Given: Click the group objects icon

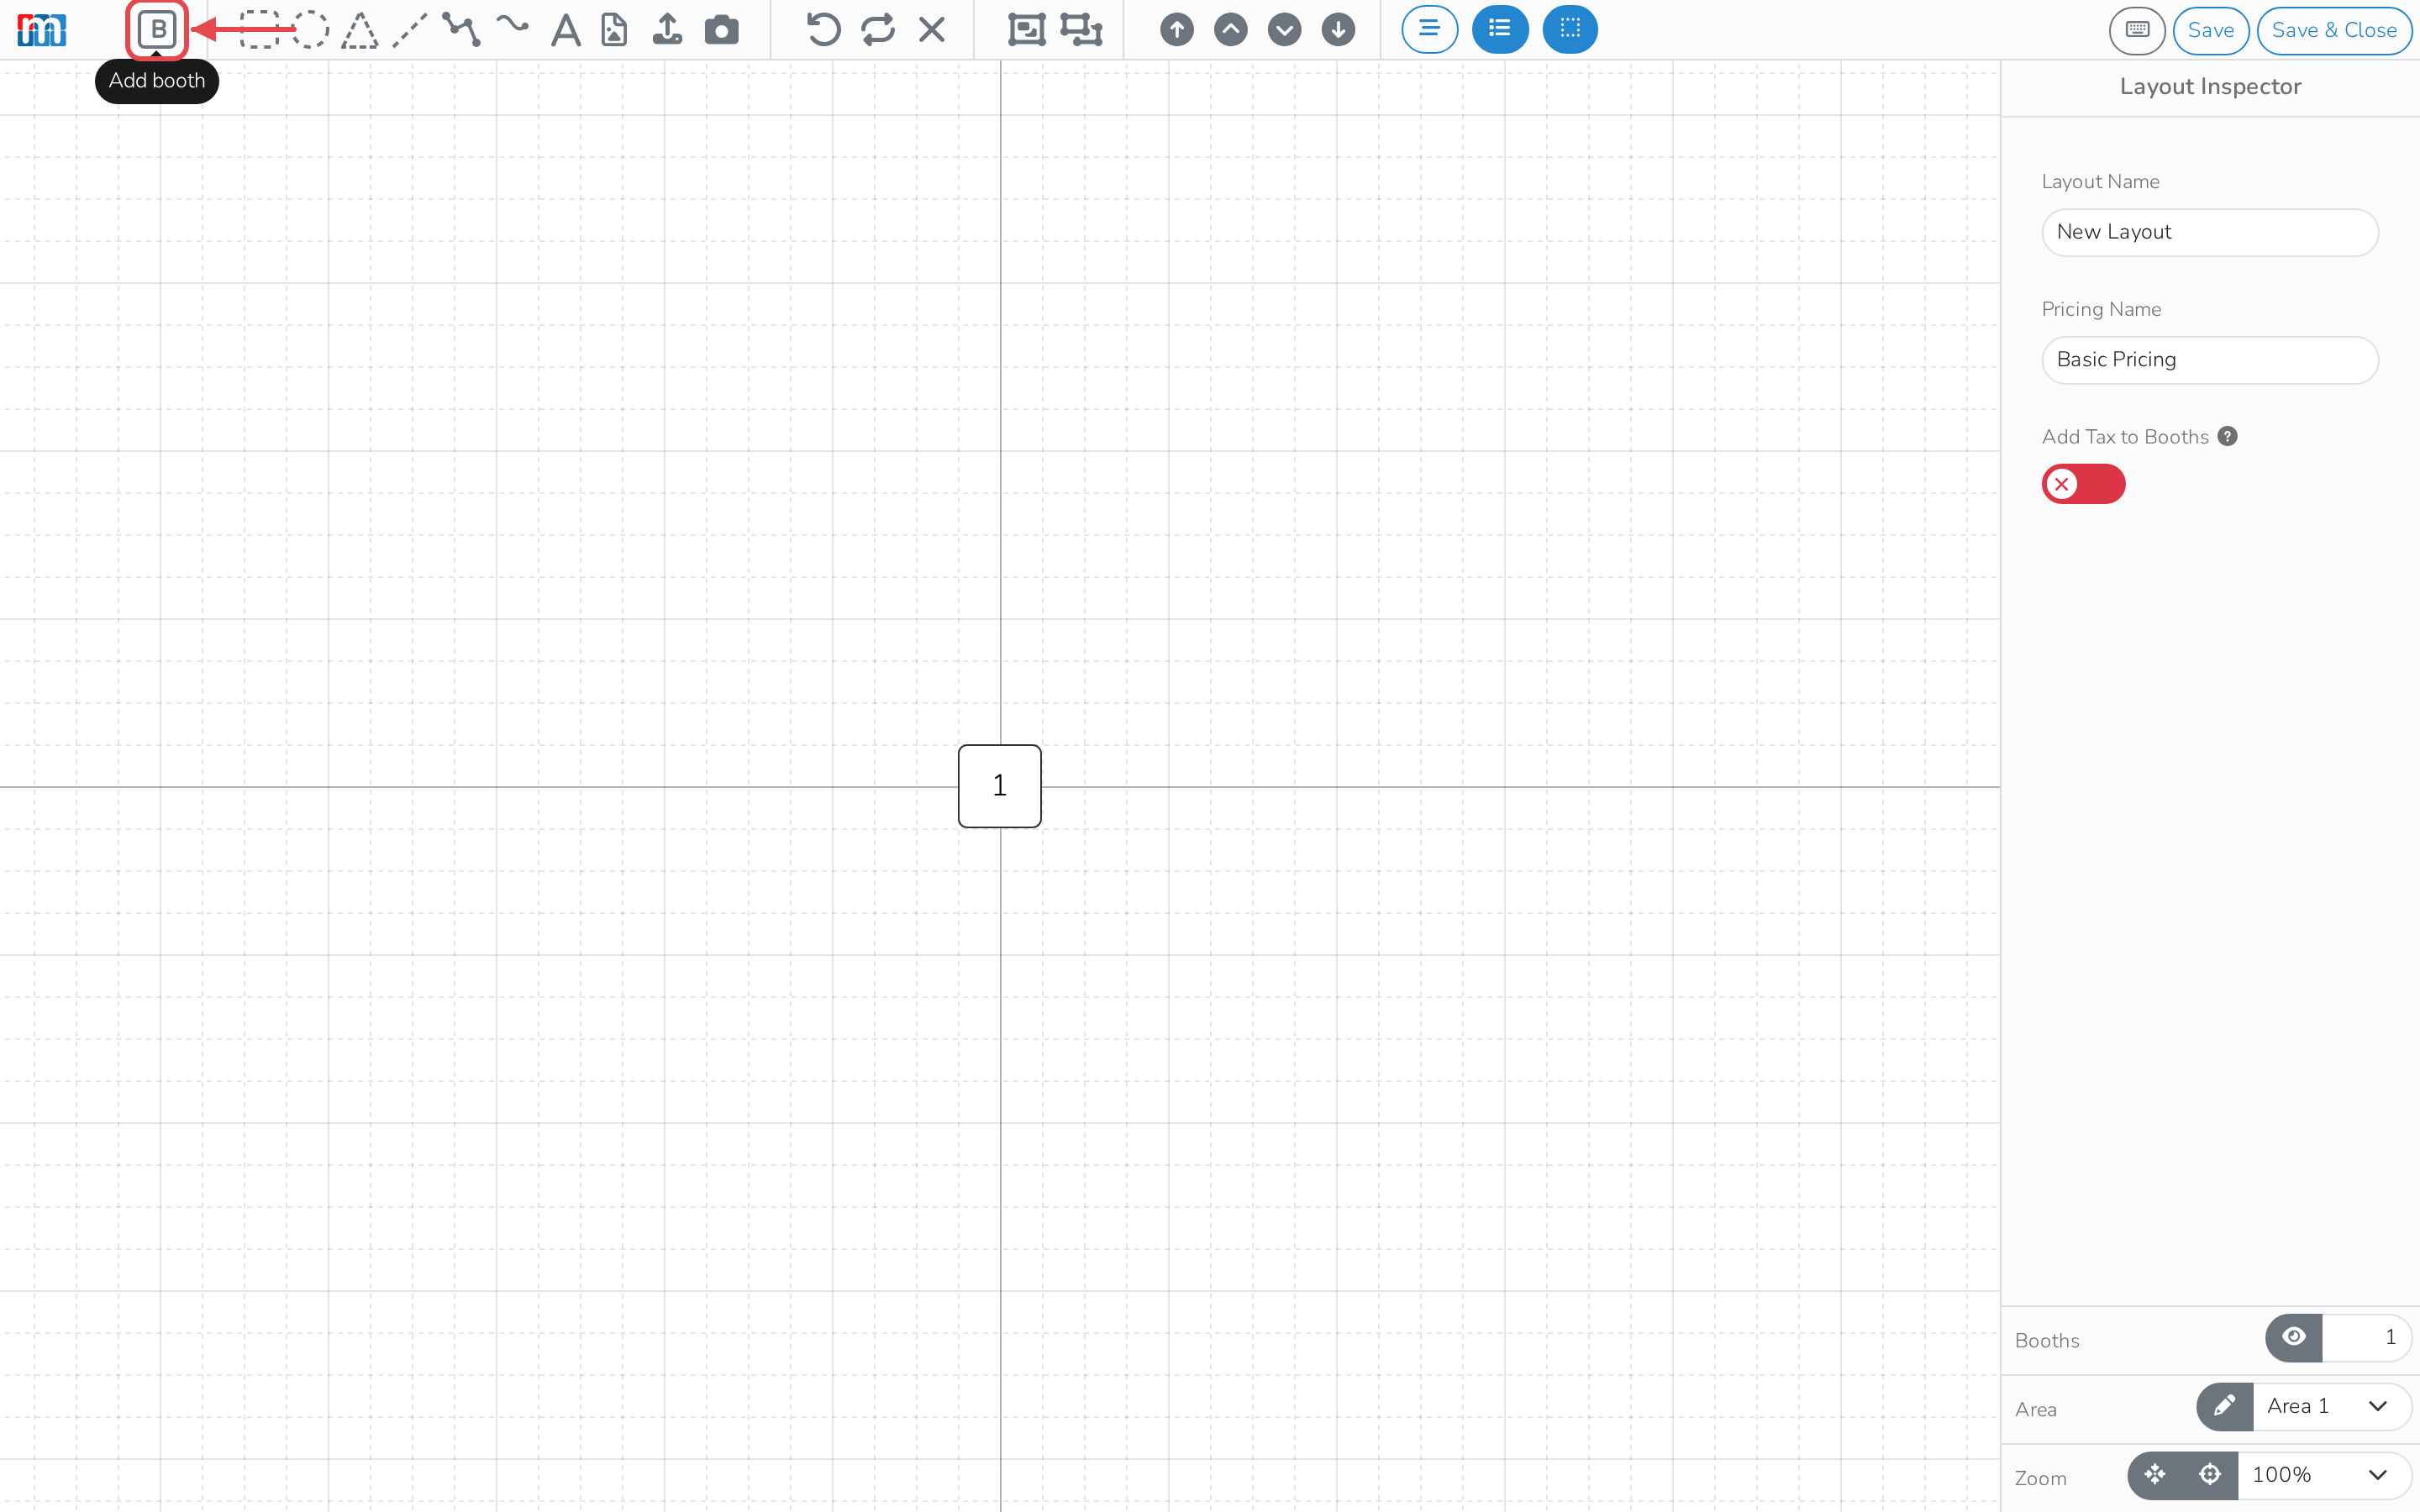Looking at the screenshot, I should [x=1026, y=30].
